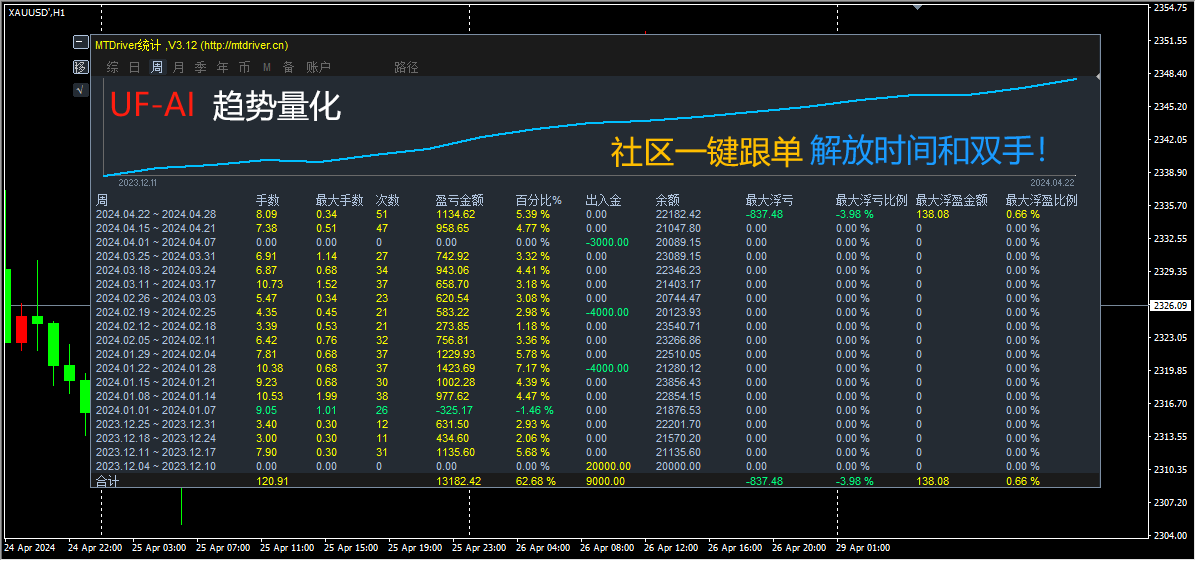Image resolution: width=1196 pixels, height=561 pixels.
Task: Open the 账户 account tab
Action: pos(318,67)
